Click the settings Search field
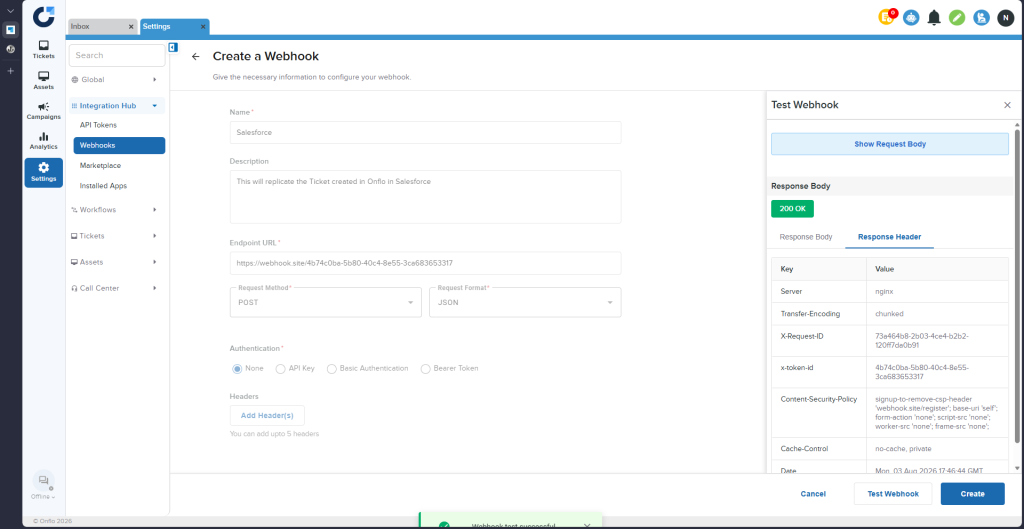 pyautogui.click(x=117, y=56)
